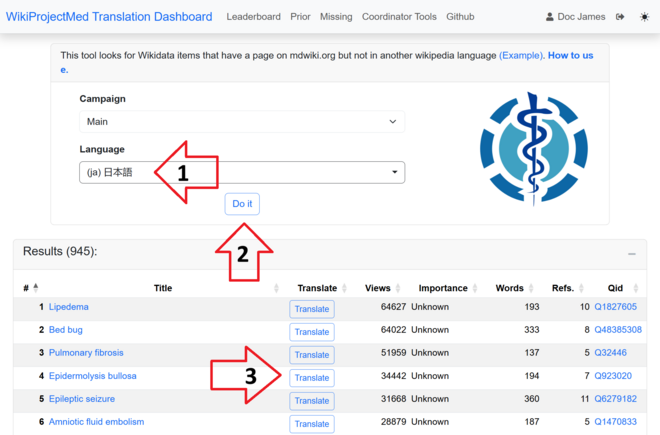This screenshot has height=435, width=660.
Task: Open the Epileptic seizure article link
Action: (82, 399)
